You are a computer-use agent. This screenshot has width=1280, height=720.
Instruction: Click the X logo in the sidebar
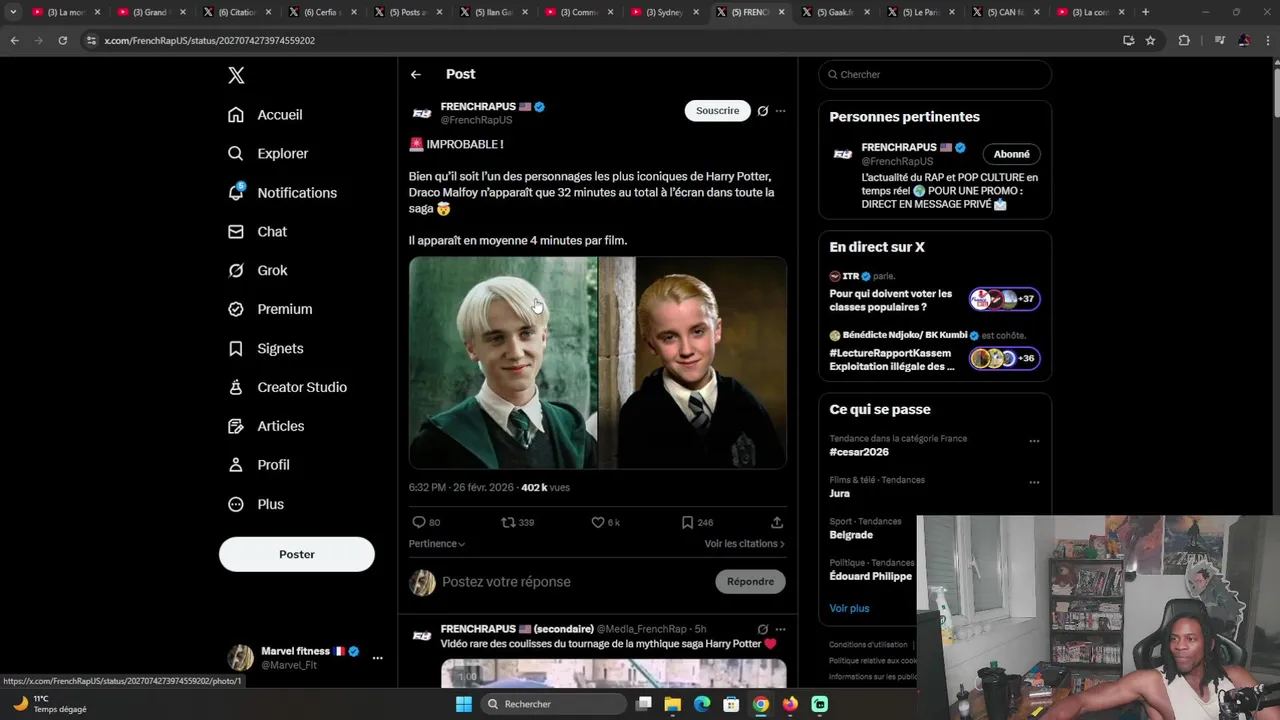point(236,75)
